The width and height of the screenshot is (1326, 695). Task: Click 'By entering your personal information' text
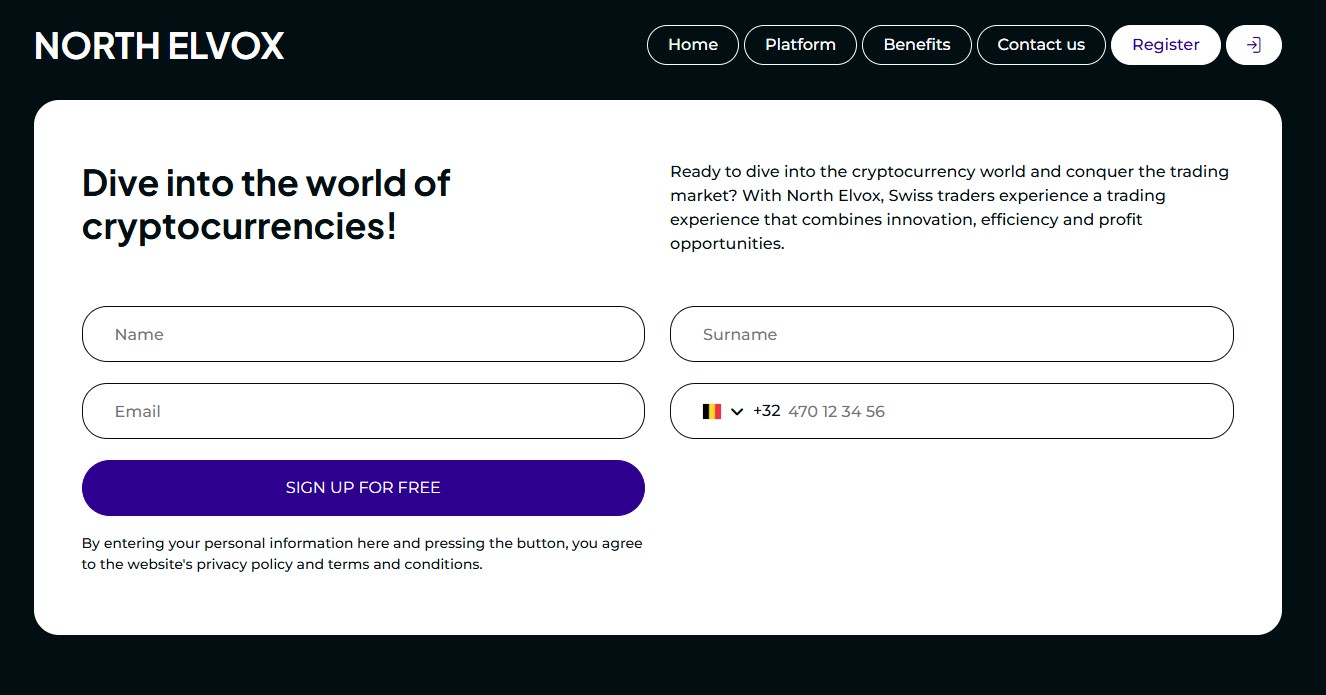coord(235,543)
